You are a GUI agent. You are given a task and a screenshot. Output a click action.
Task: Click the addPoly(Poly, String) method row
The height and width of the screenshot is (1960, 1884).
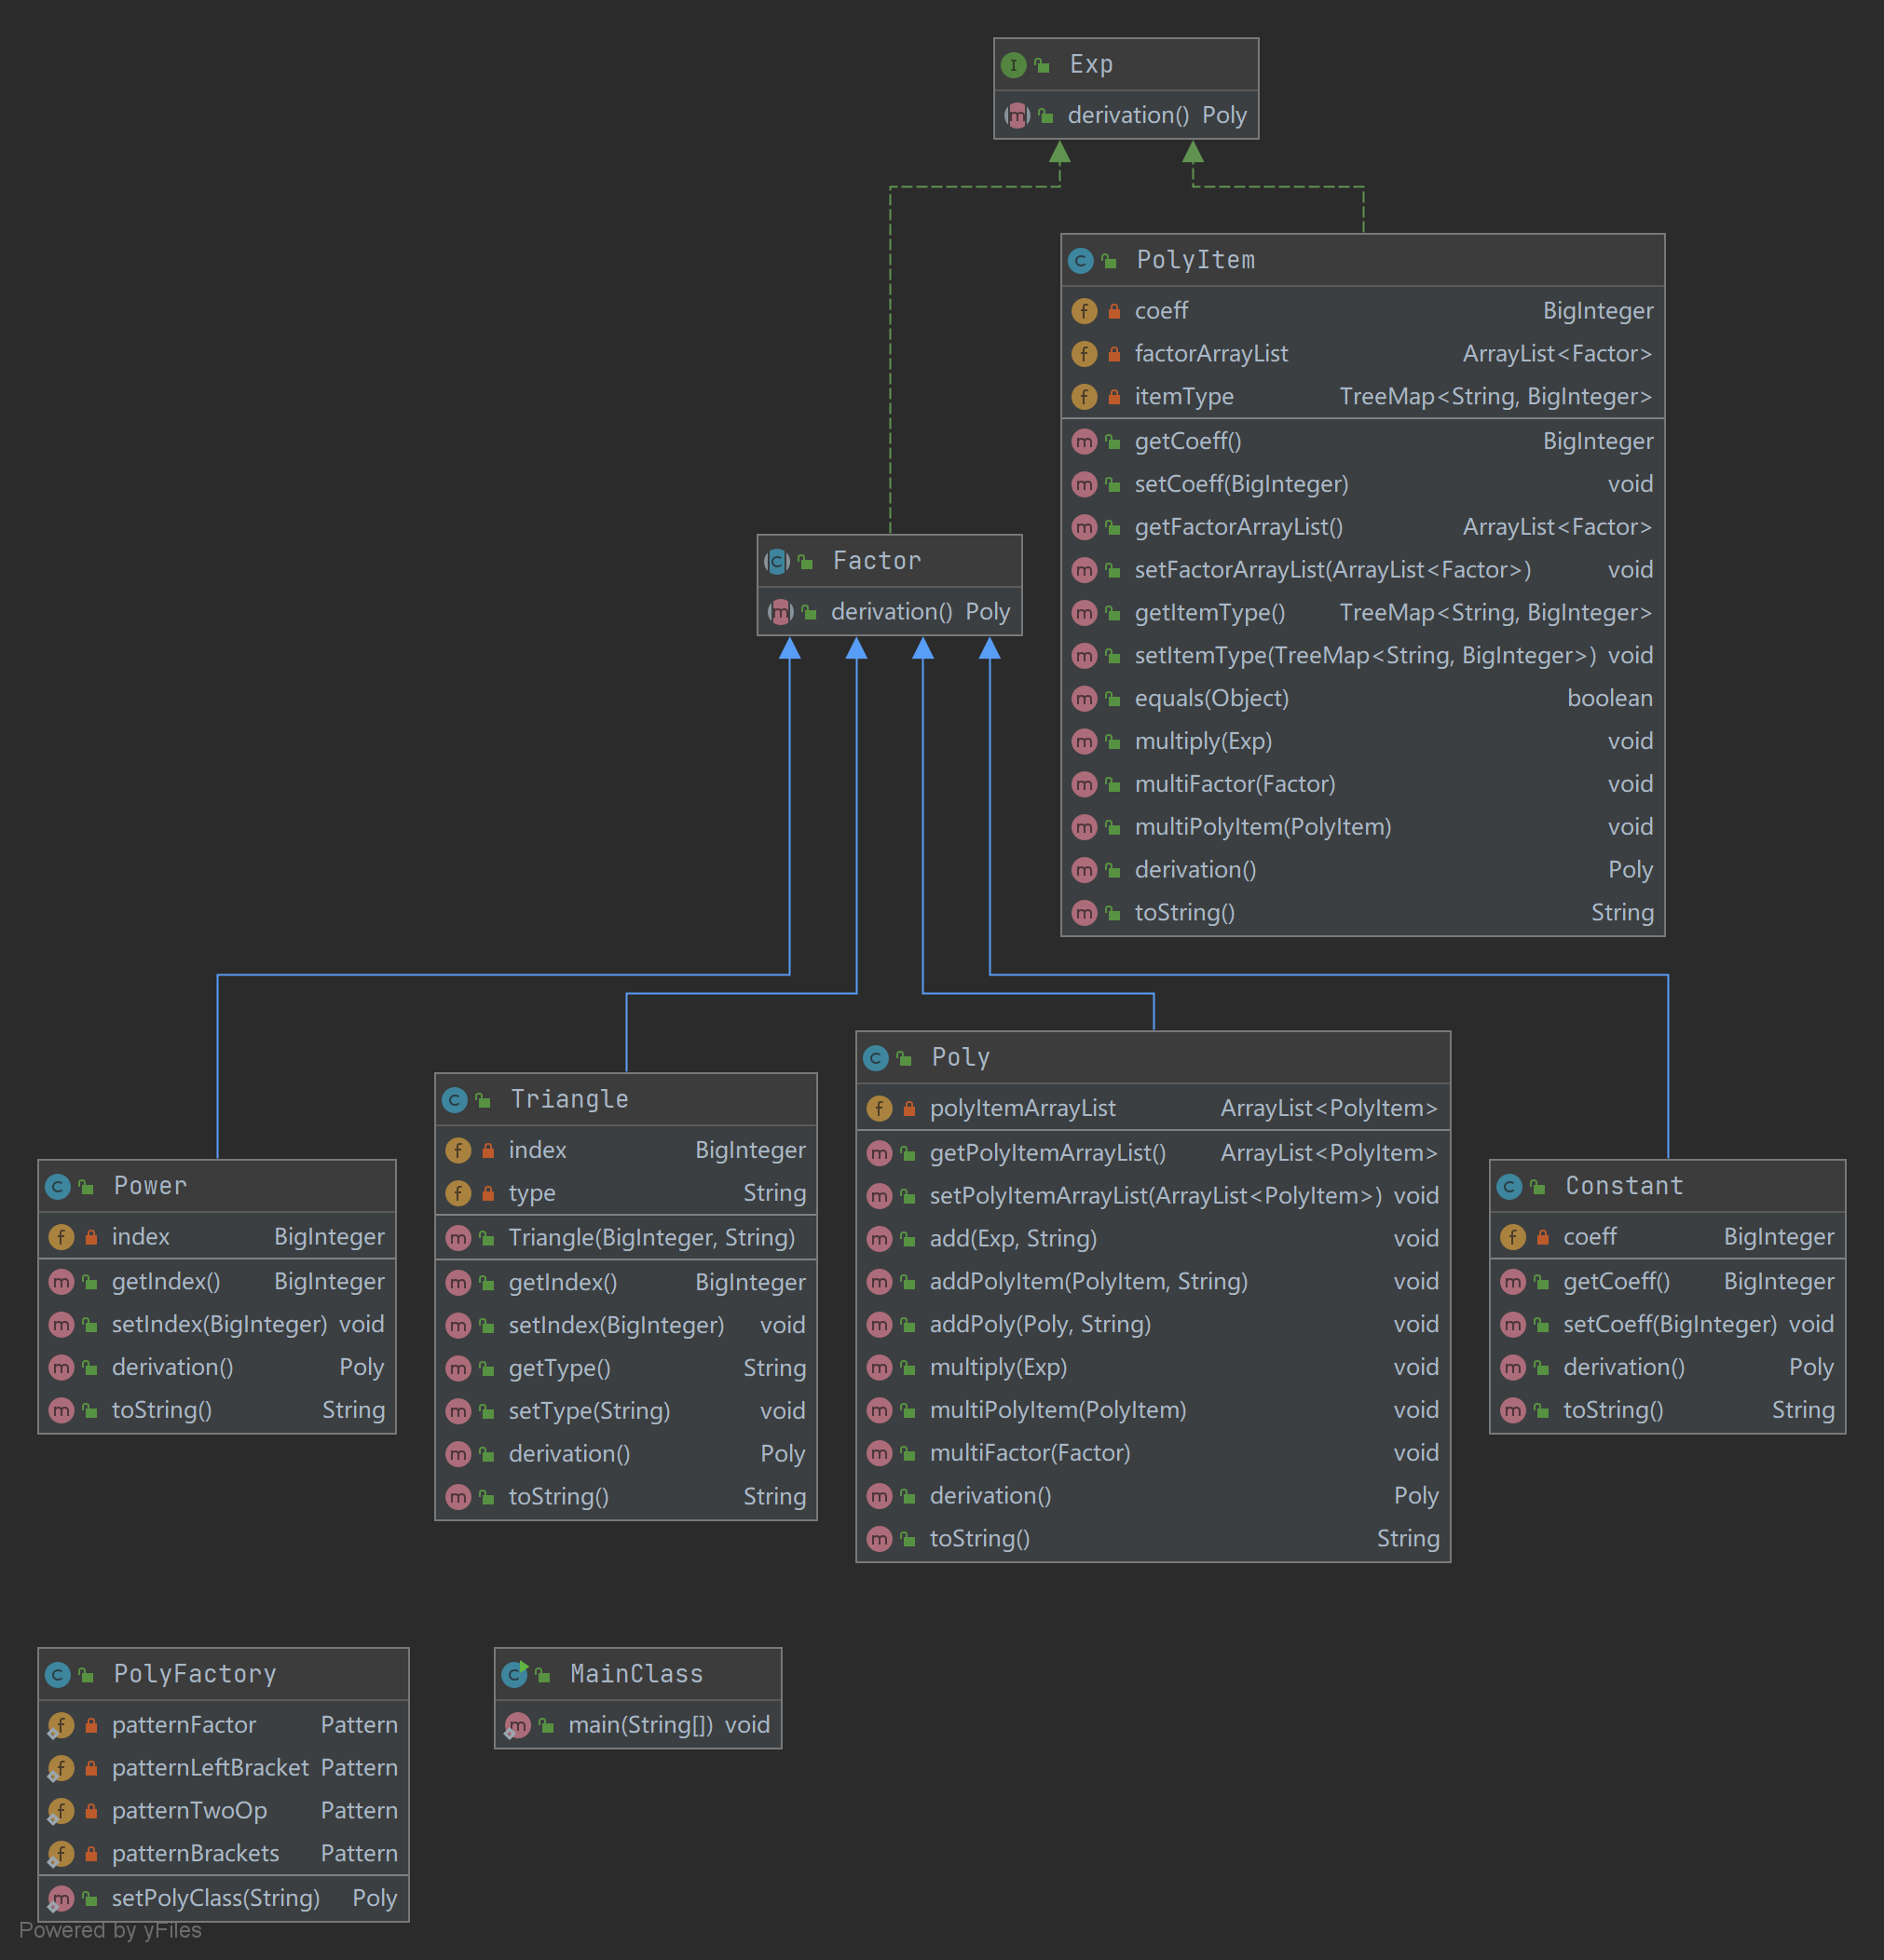pos(1040,1325)
